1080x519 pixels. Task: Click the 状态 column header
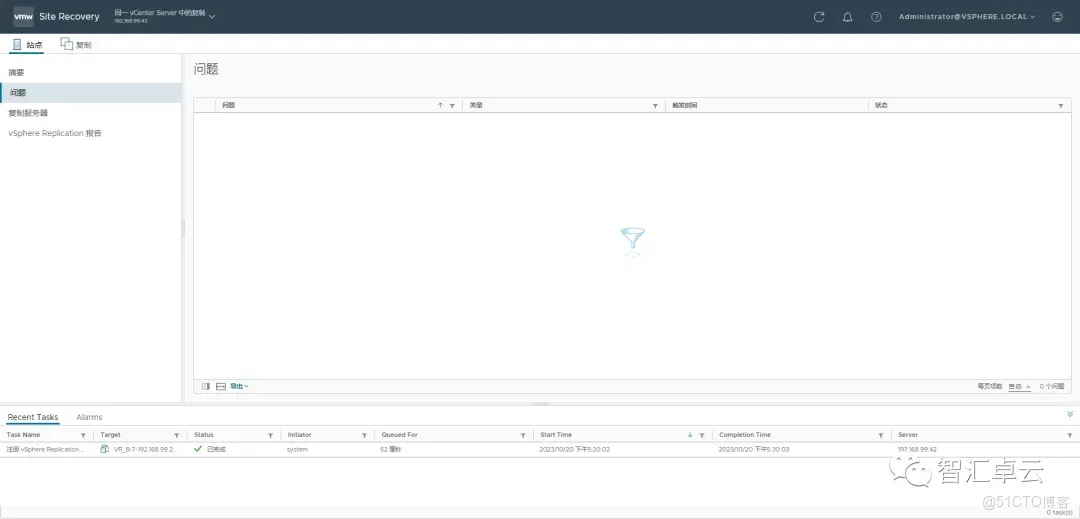click(881, 105)
